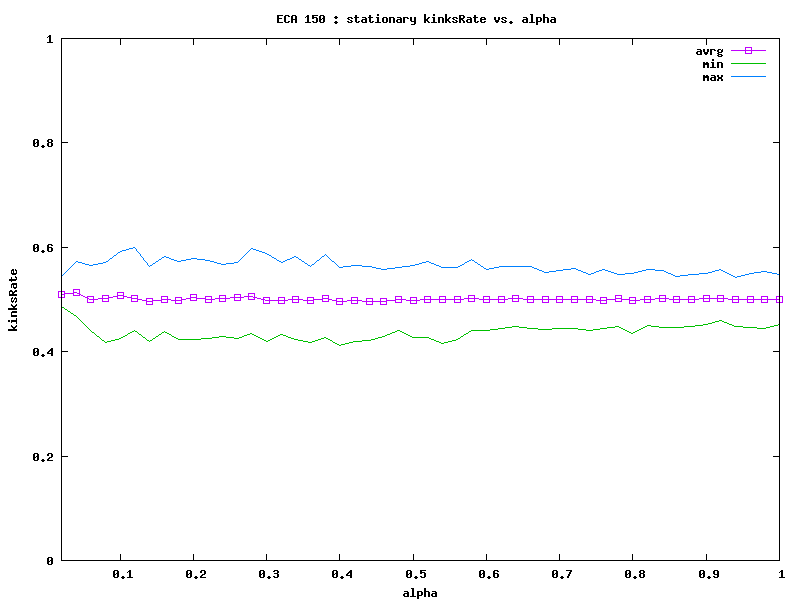Viewport: 800px width, 600px height.
Task: Click the 0.2 tick label on the y-axis
Action: click(x=42, y=457)
